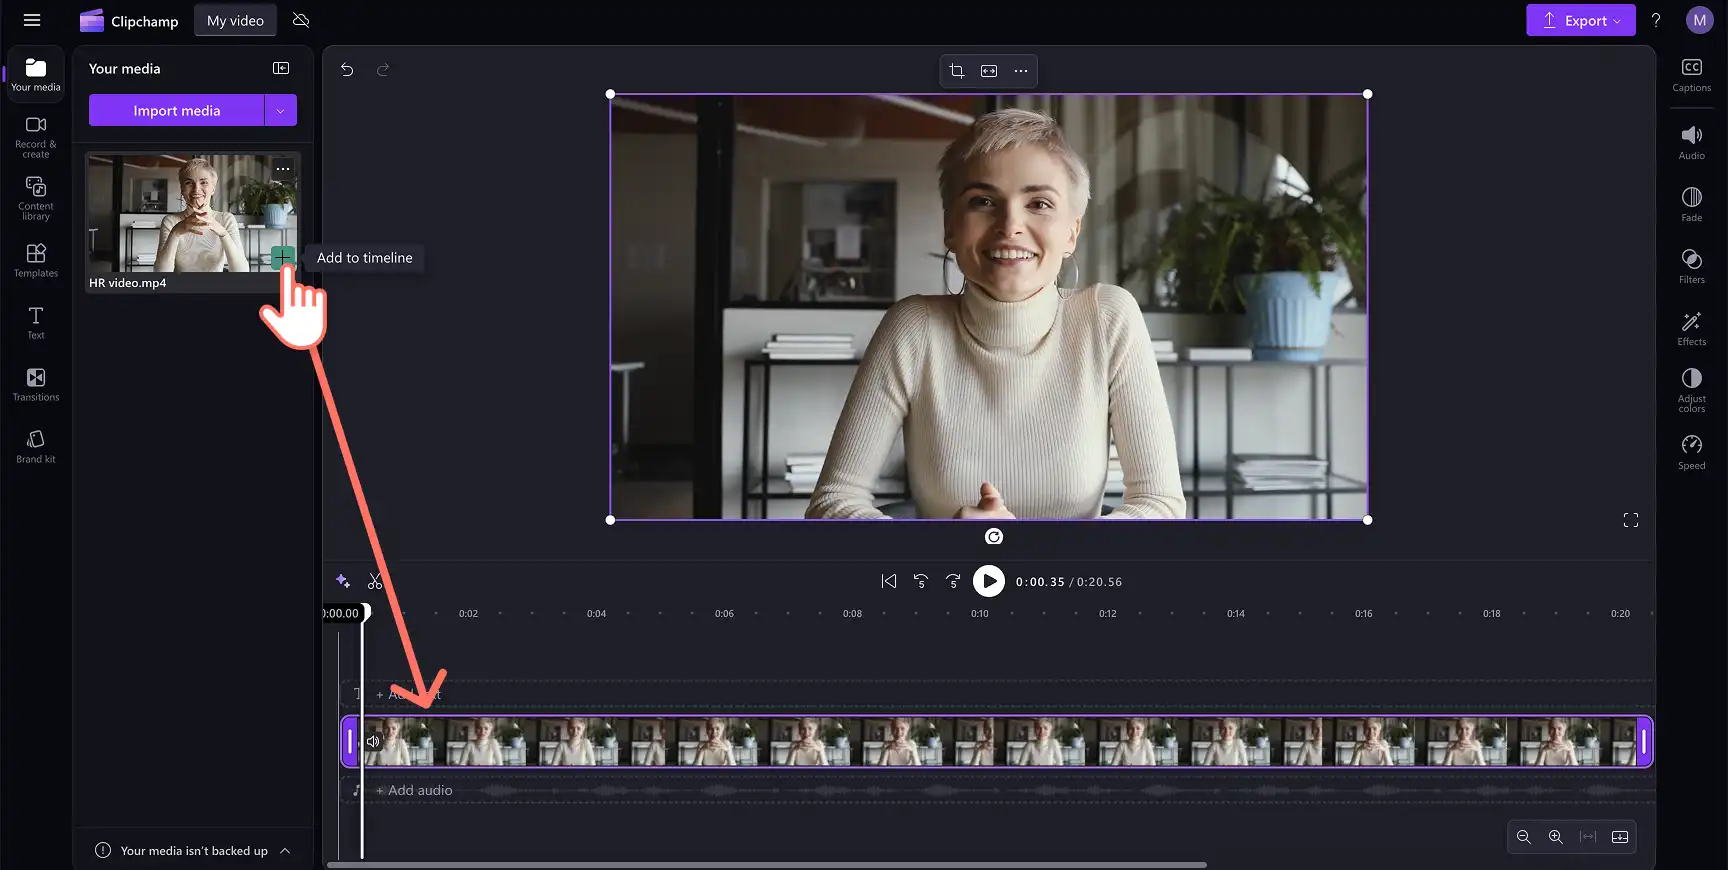Viewport: 1728px width, 870px height.
Task: Open the Content library tab
Action: 36,198
